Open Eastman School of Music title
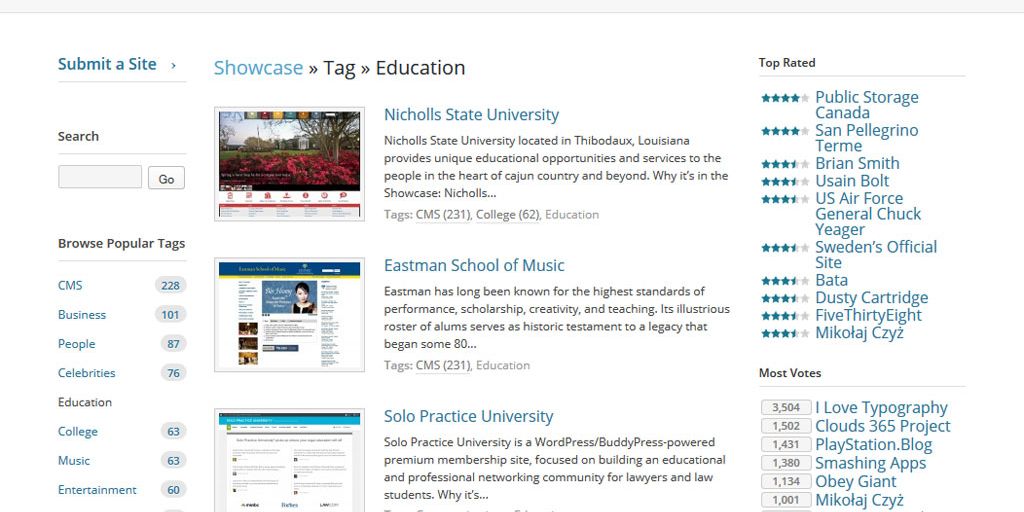1024x512 pixels. (474, 265)
